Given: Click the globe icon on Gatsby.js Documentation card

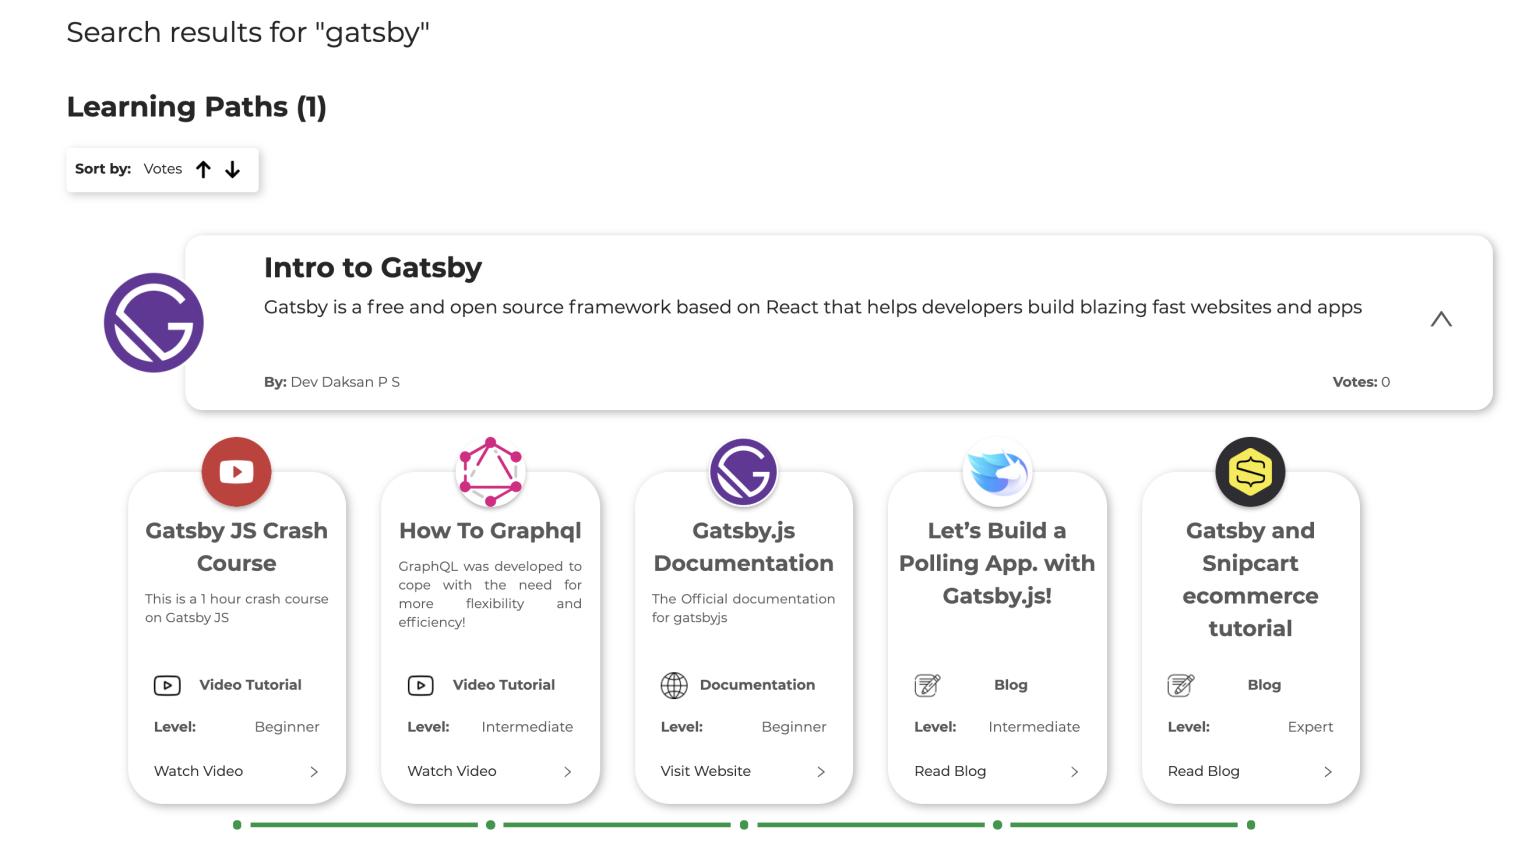Looking at the screenshot, I should (x=674, y=685).
